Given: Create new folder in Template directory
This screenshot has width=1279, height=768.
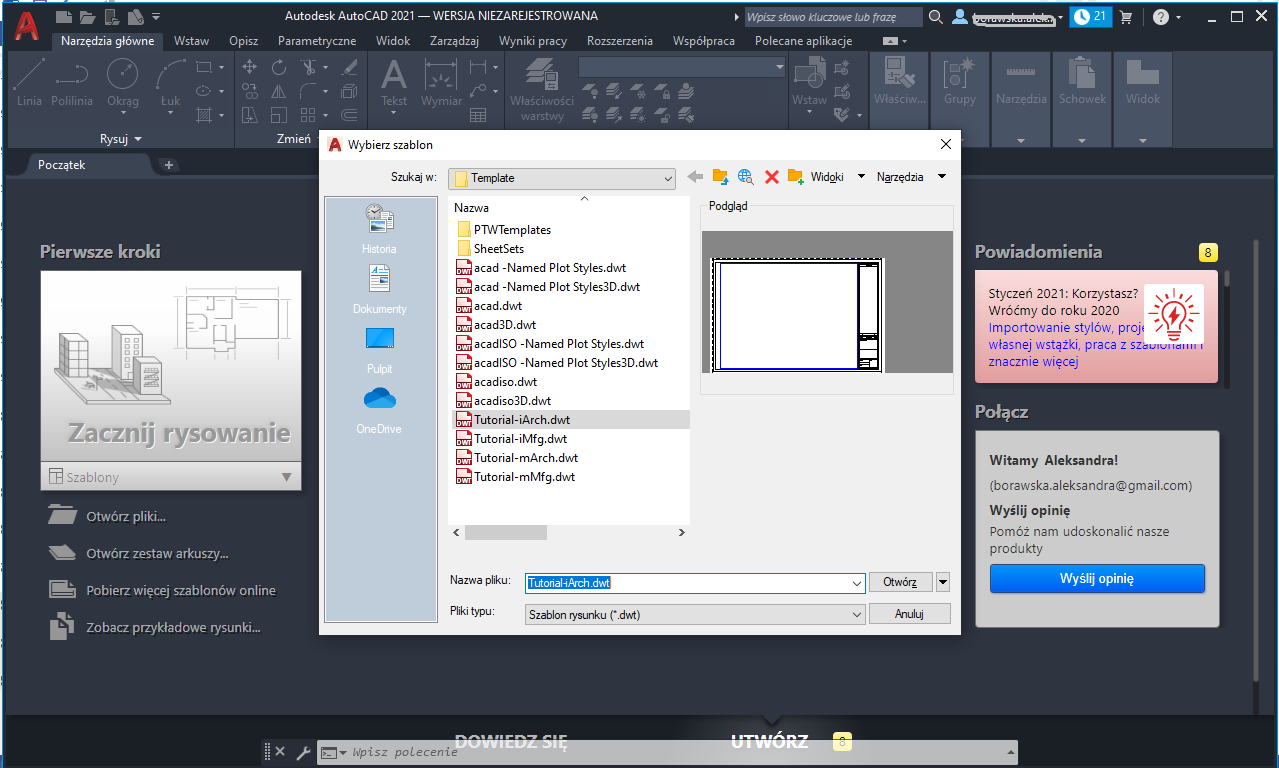Looking at the screenshot, I should click(796, 177).
